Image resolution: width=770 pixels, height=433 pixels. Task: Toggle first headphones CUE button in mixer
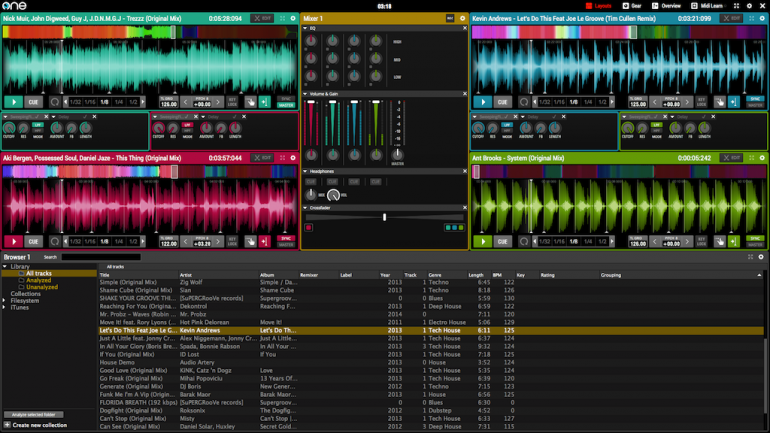(311, 182)
